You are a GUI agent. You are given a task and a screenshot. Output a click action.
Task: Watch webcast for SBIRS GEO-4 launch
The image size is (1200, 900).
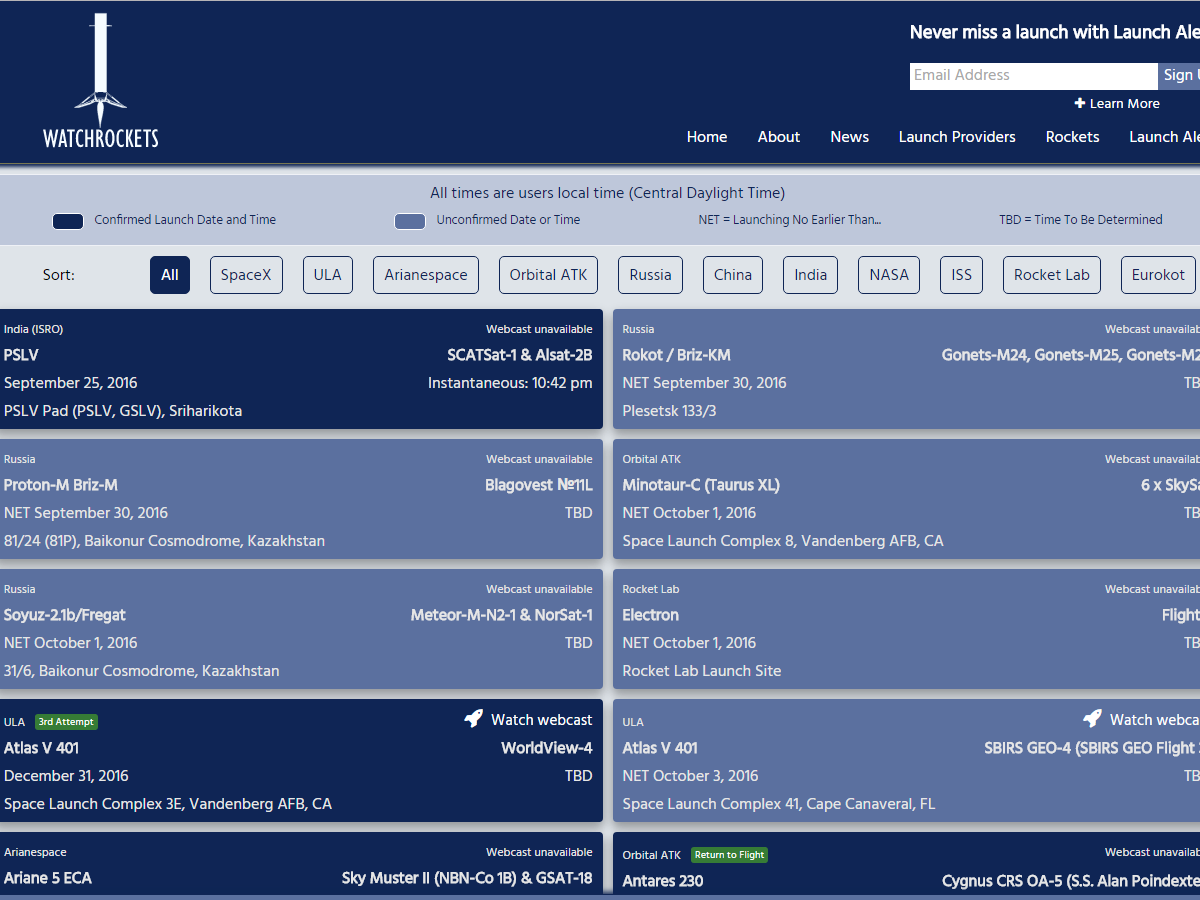coord(1155,720)
